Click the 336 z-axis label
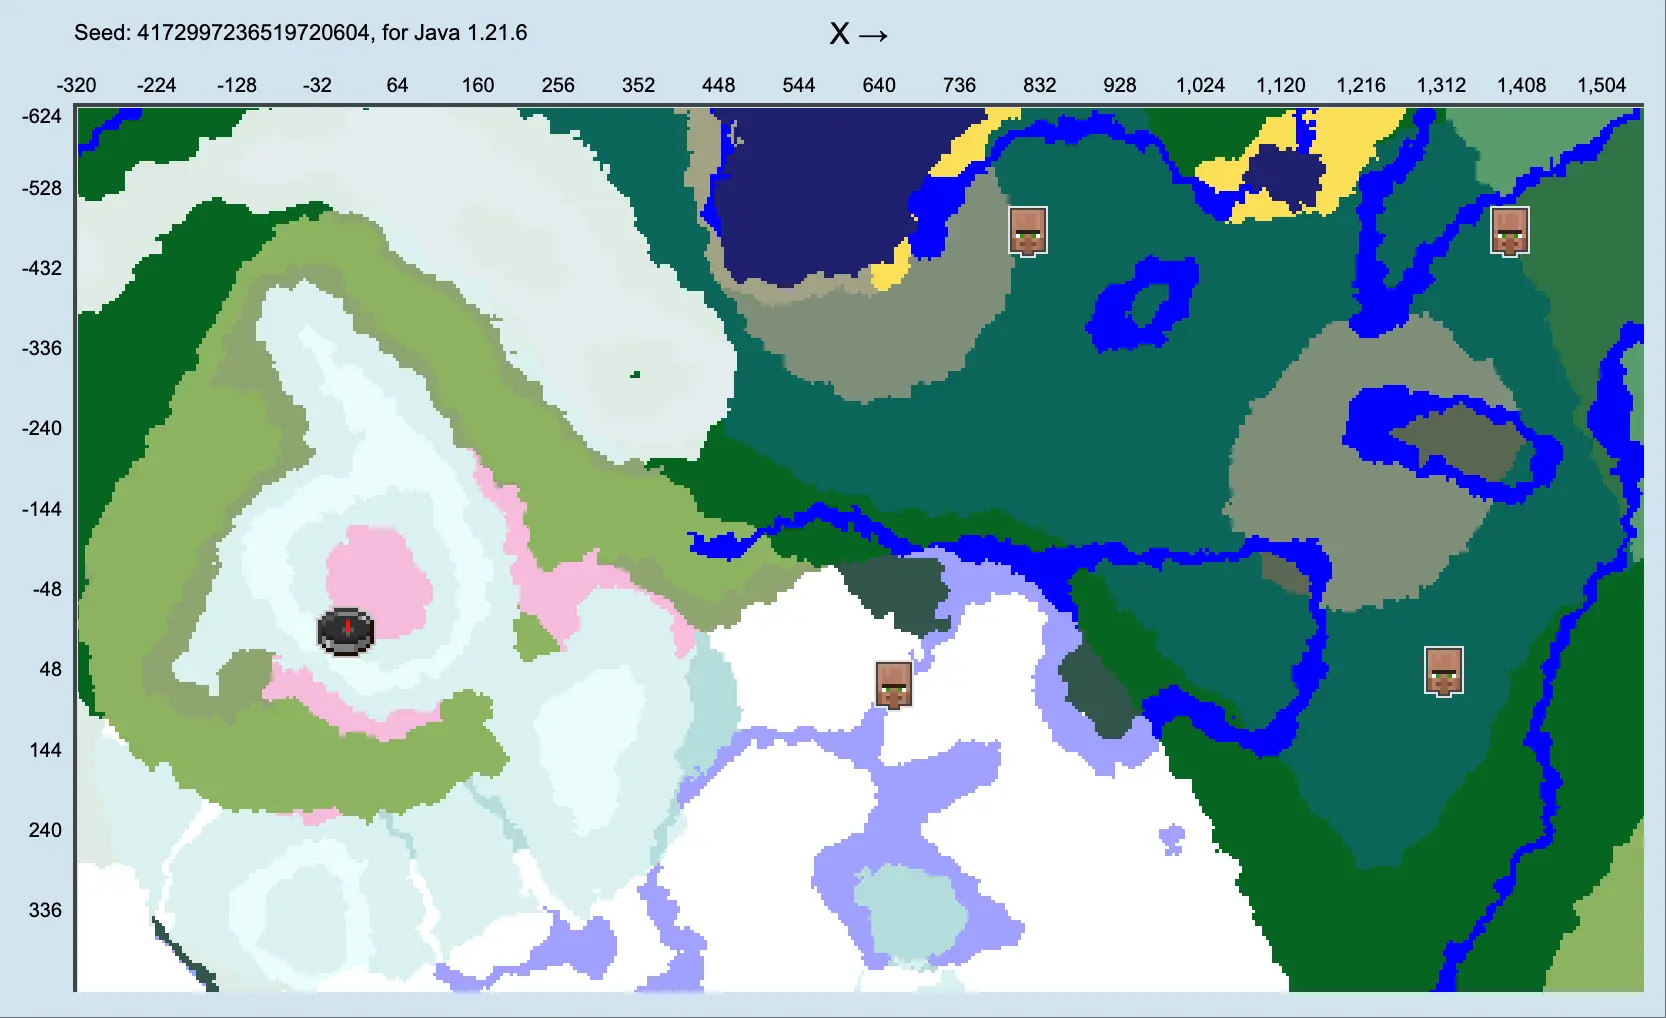This screenshot has width=1666, height=1018. (x=45, y=910)
